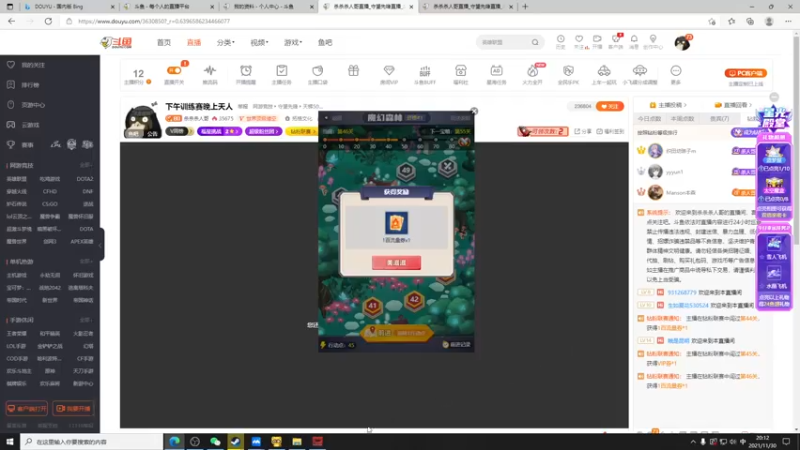Screen dimensions: 800x450
Task: Open the gift box icon in toolbar
Action: pos(353,70)
